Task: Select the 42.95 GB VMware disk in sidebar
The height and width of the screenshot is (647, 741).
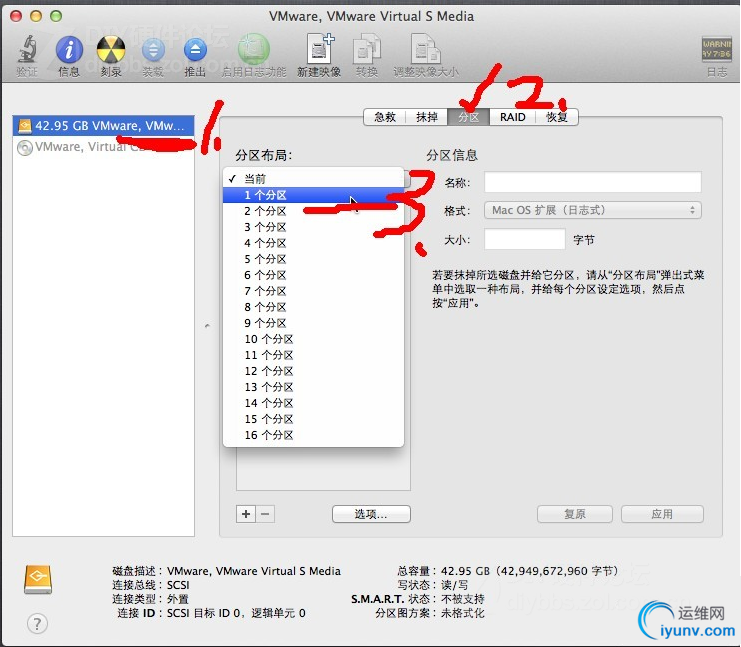Action: tap(103, 126)
